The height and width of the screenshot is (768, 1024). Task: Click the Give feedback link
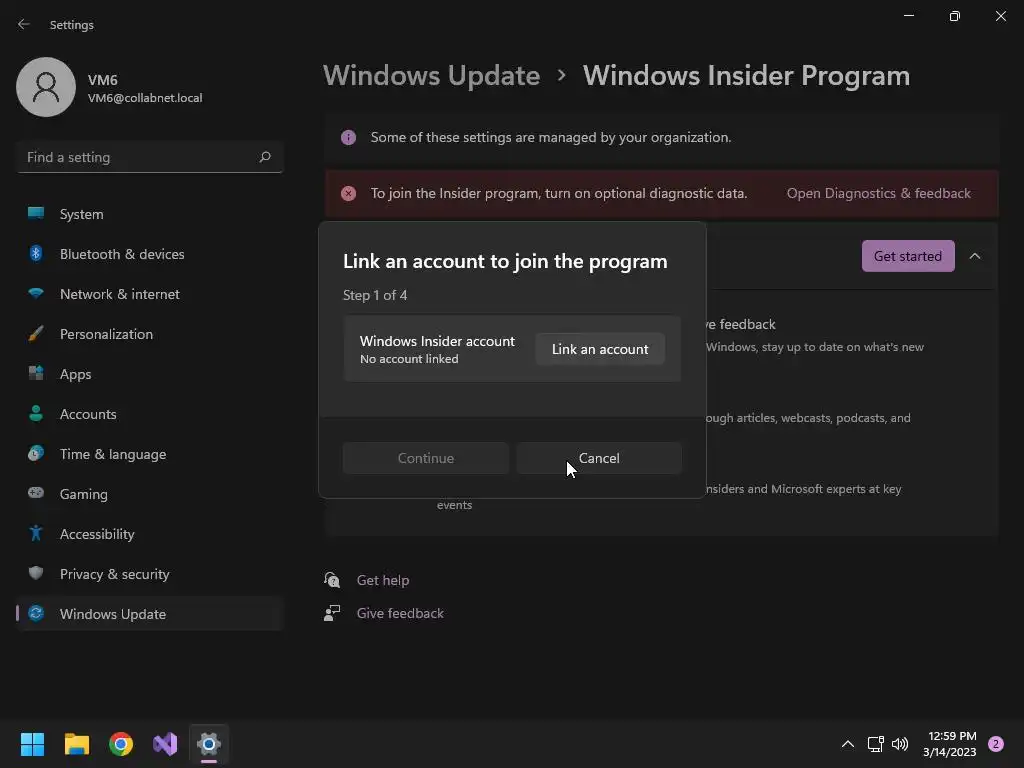pyautogui.click(x=400, y=613)
